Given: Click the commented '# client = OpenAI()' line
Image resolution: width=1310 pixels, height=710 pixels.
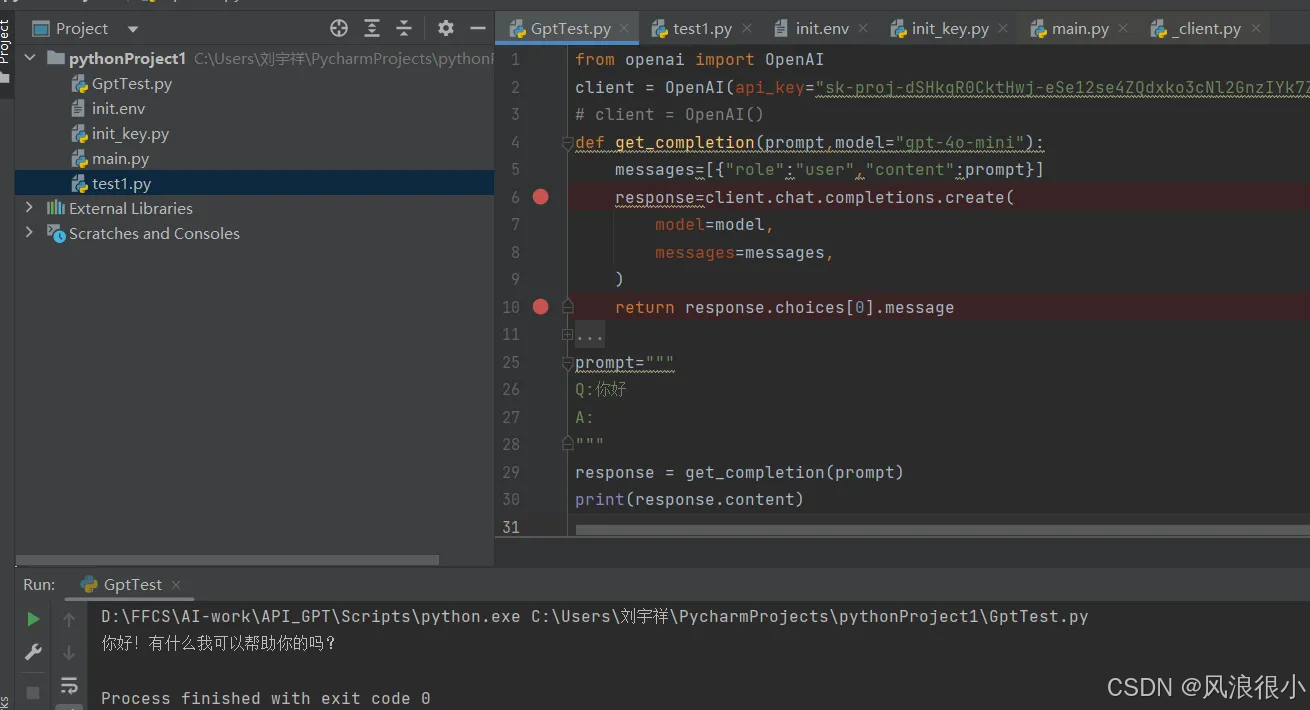Looking at the screenshot, I should pyautogui.click(x=669, y=115).
